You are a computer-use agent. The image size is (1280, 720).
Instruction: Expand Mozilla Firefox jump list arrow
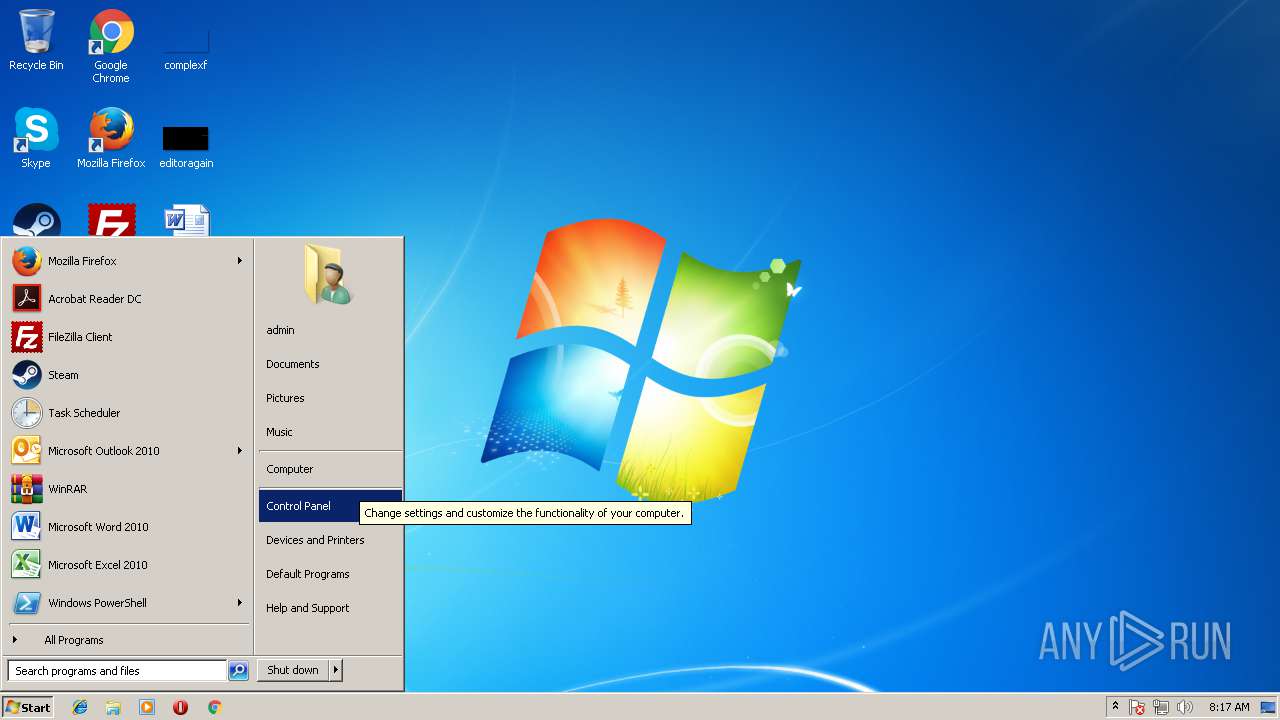(239, 261)
